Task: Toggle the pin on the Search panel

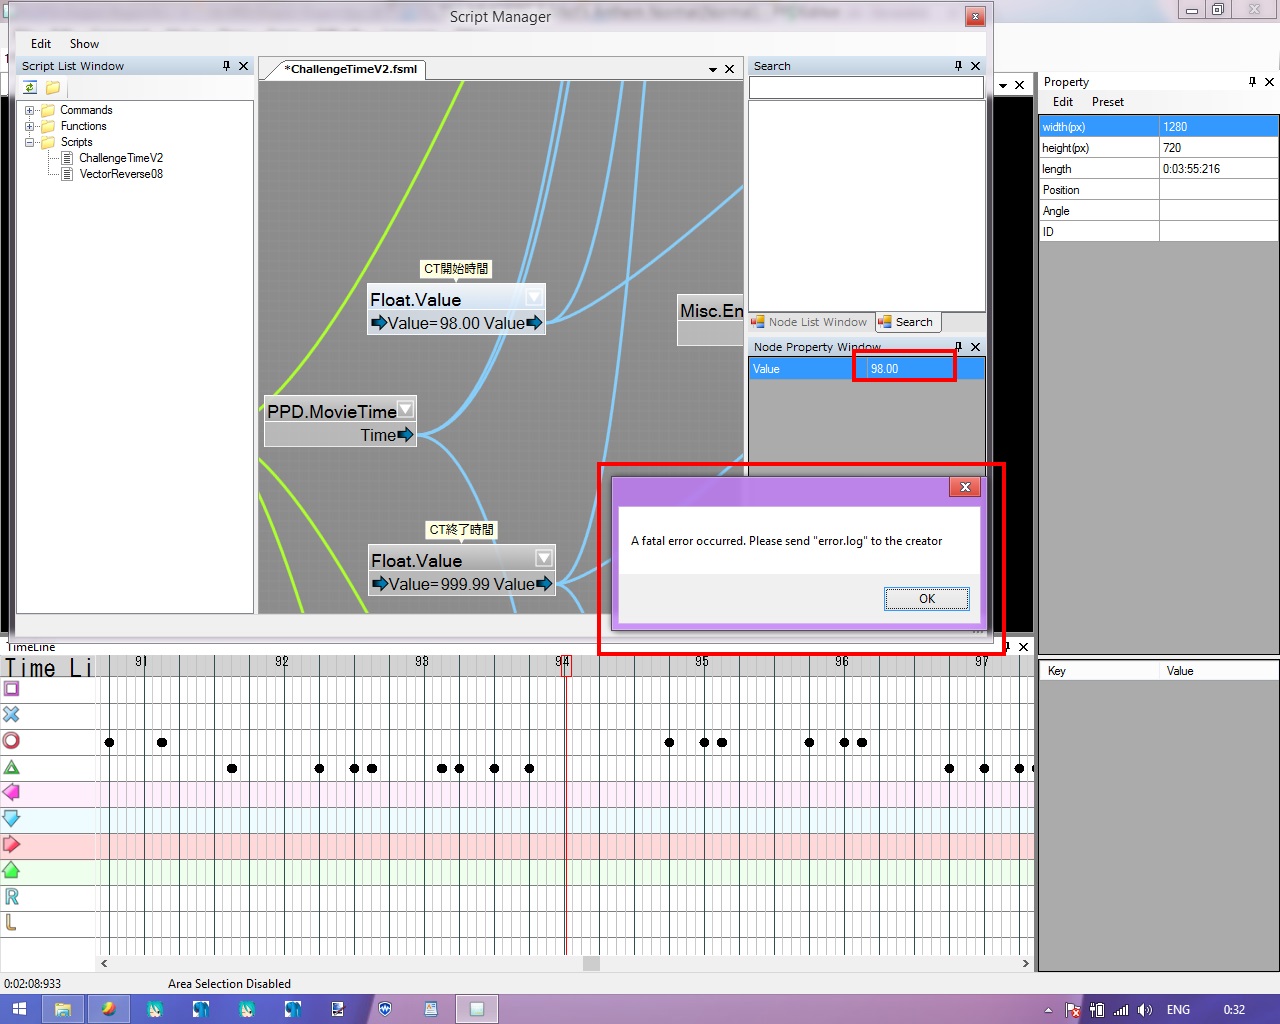Action: pyautogui.click(x=958, y=66)
